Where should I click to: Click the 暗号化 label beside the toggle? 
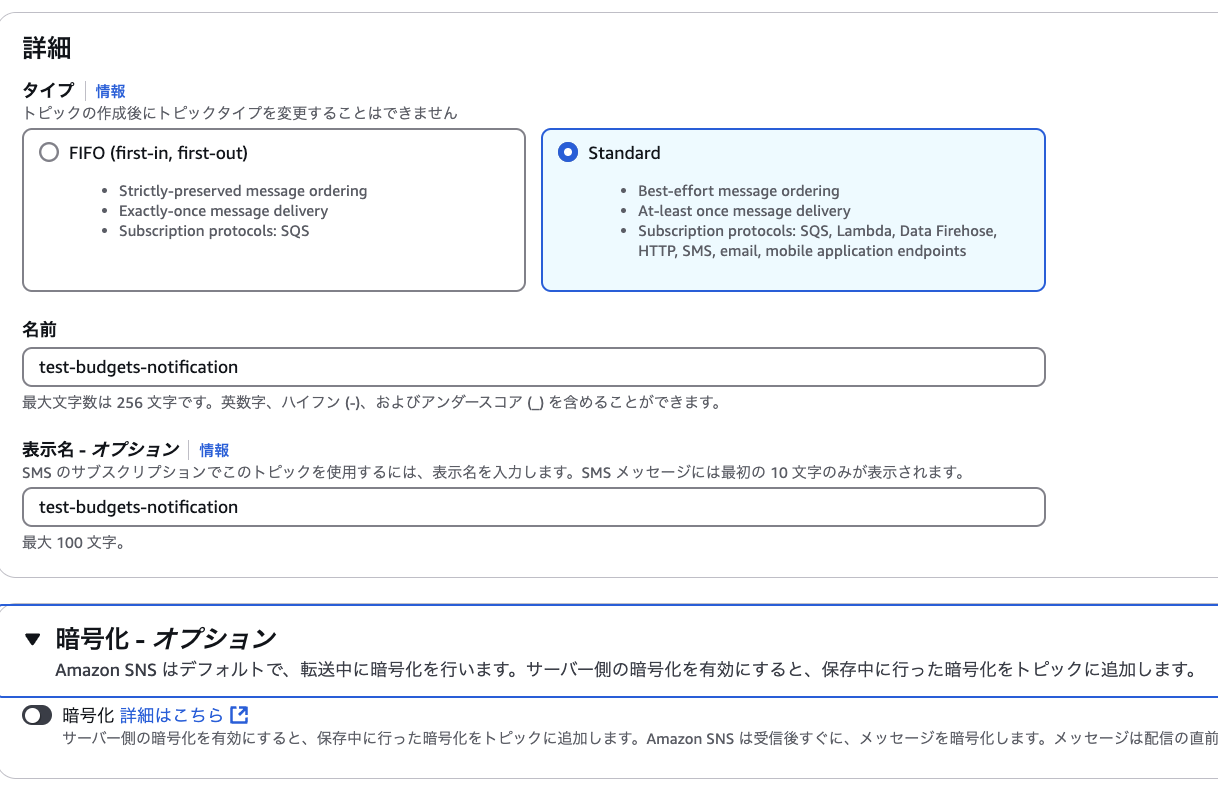pyautogui.click(x=88, y=715)
